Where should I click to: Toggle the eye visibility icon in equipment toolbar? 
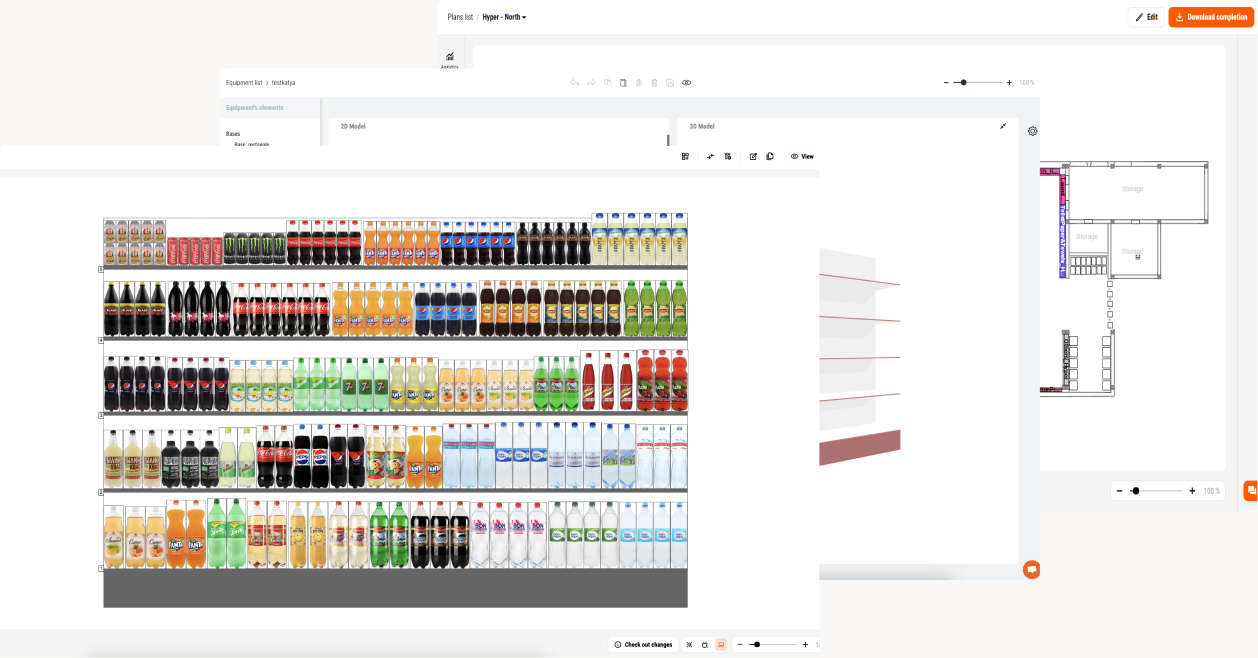point(687,83)
